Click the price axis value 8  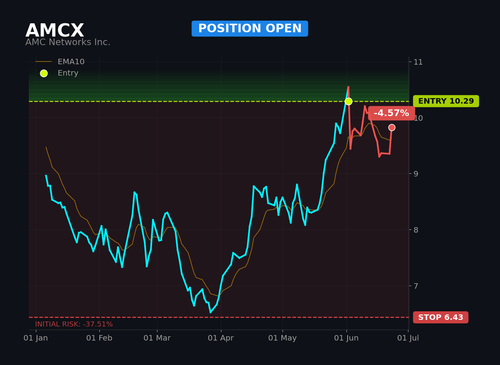[416, 230]
